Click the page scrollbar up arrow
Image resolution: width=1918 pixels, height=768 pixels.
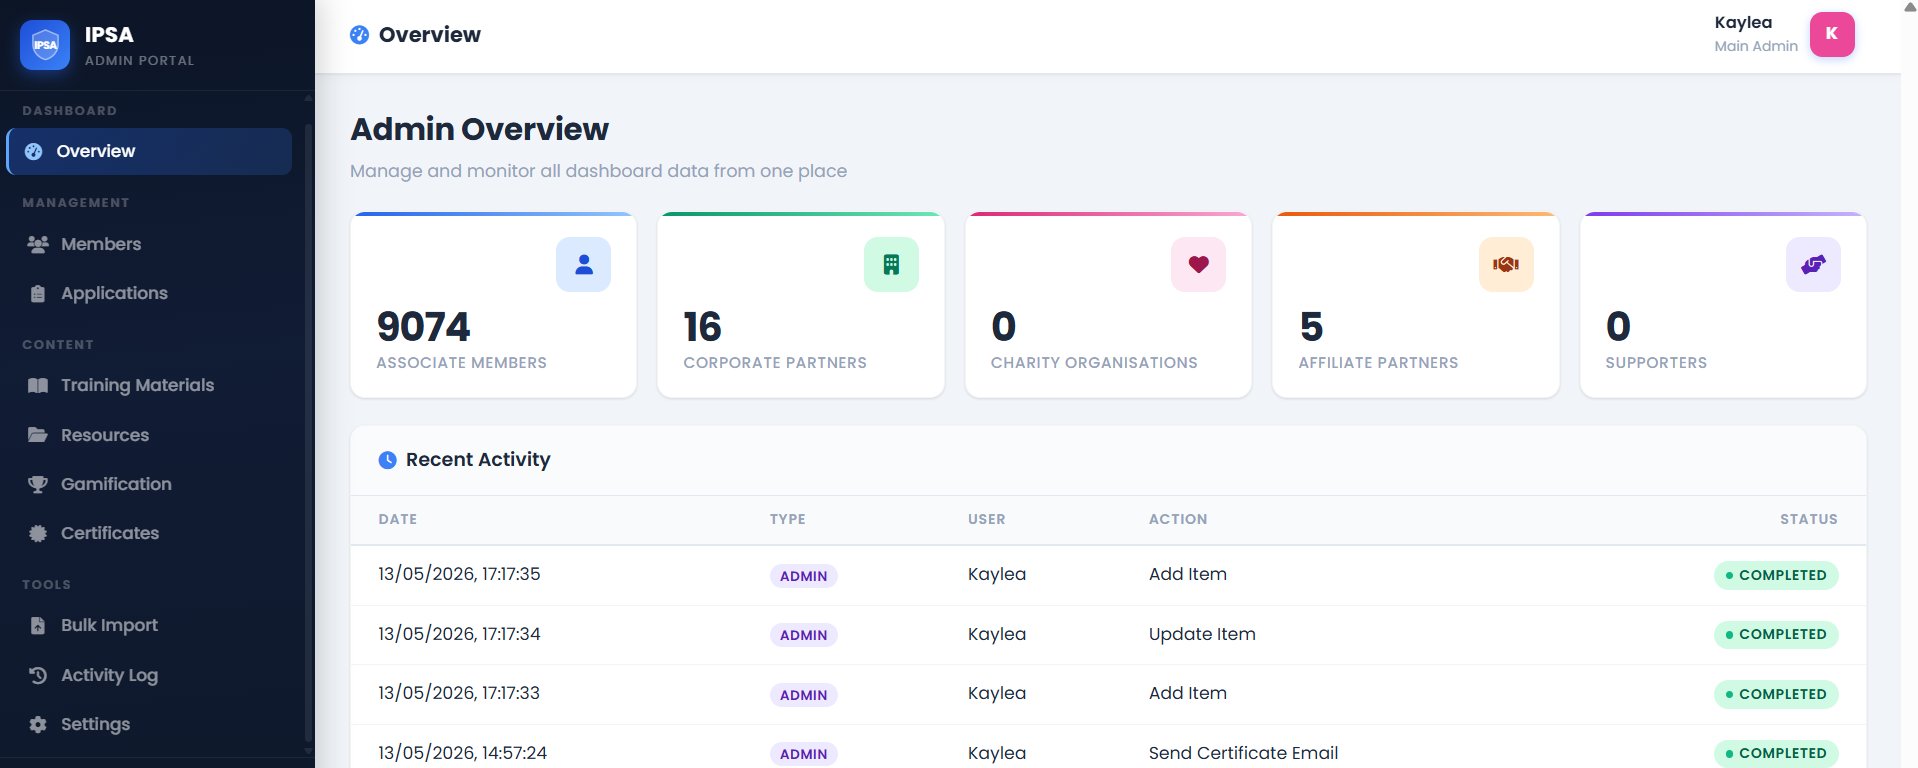tap(1910, 6)
